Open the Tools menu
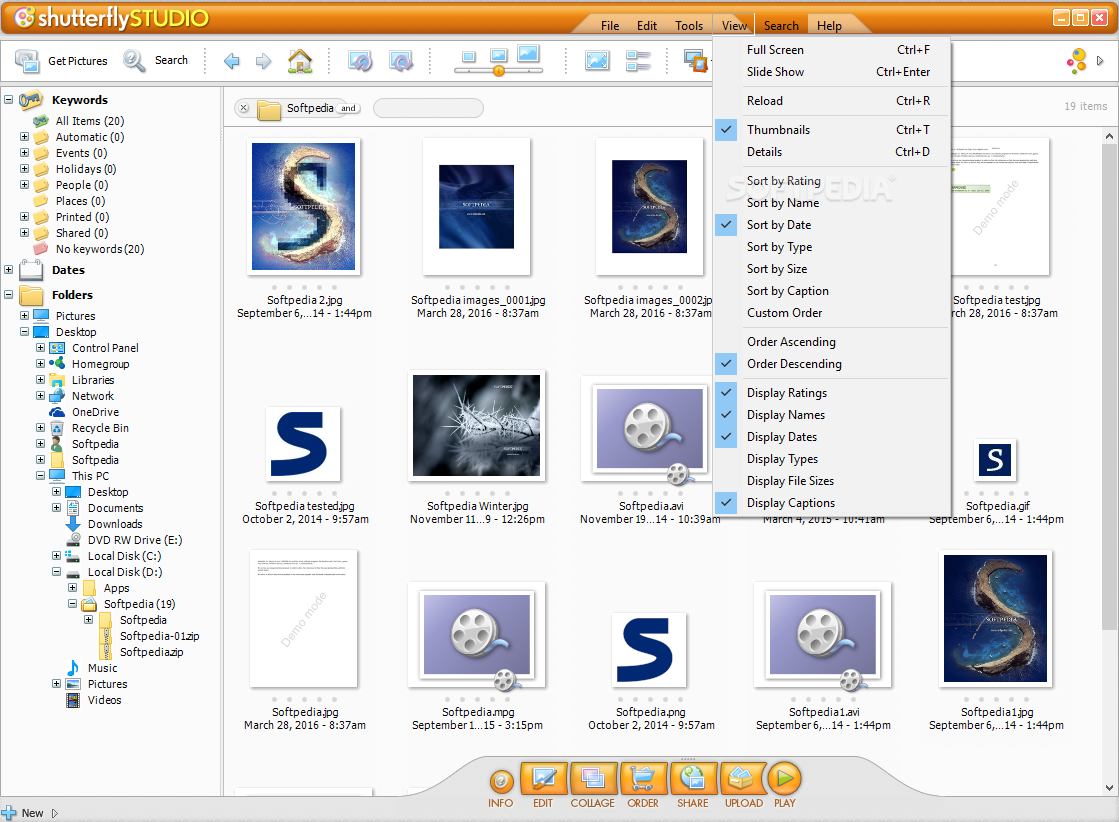The height and width of the screenshot is (822, 1119). click(x=689, y=26)
